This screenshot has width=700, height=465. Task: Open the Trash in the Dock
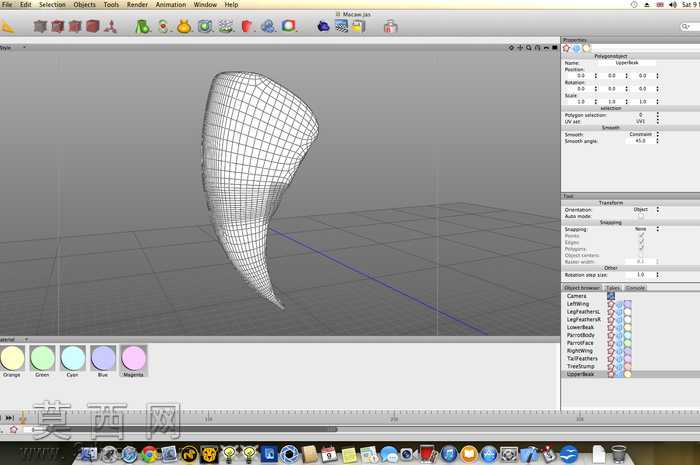[x=619, y=454]
